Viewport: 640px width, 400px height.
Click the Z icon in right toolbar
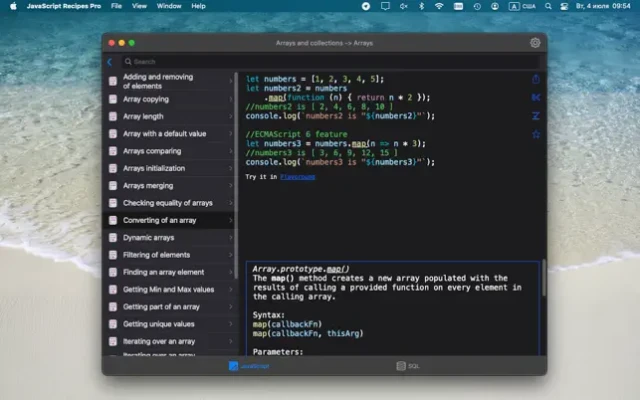(x=536, y=115)
